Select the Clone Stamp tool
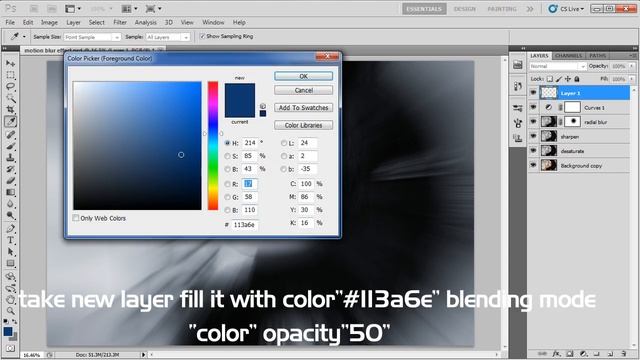Screen dimensions: 640x360 [x=11, y=157]
